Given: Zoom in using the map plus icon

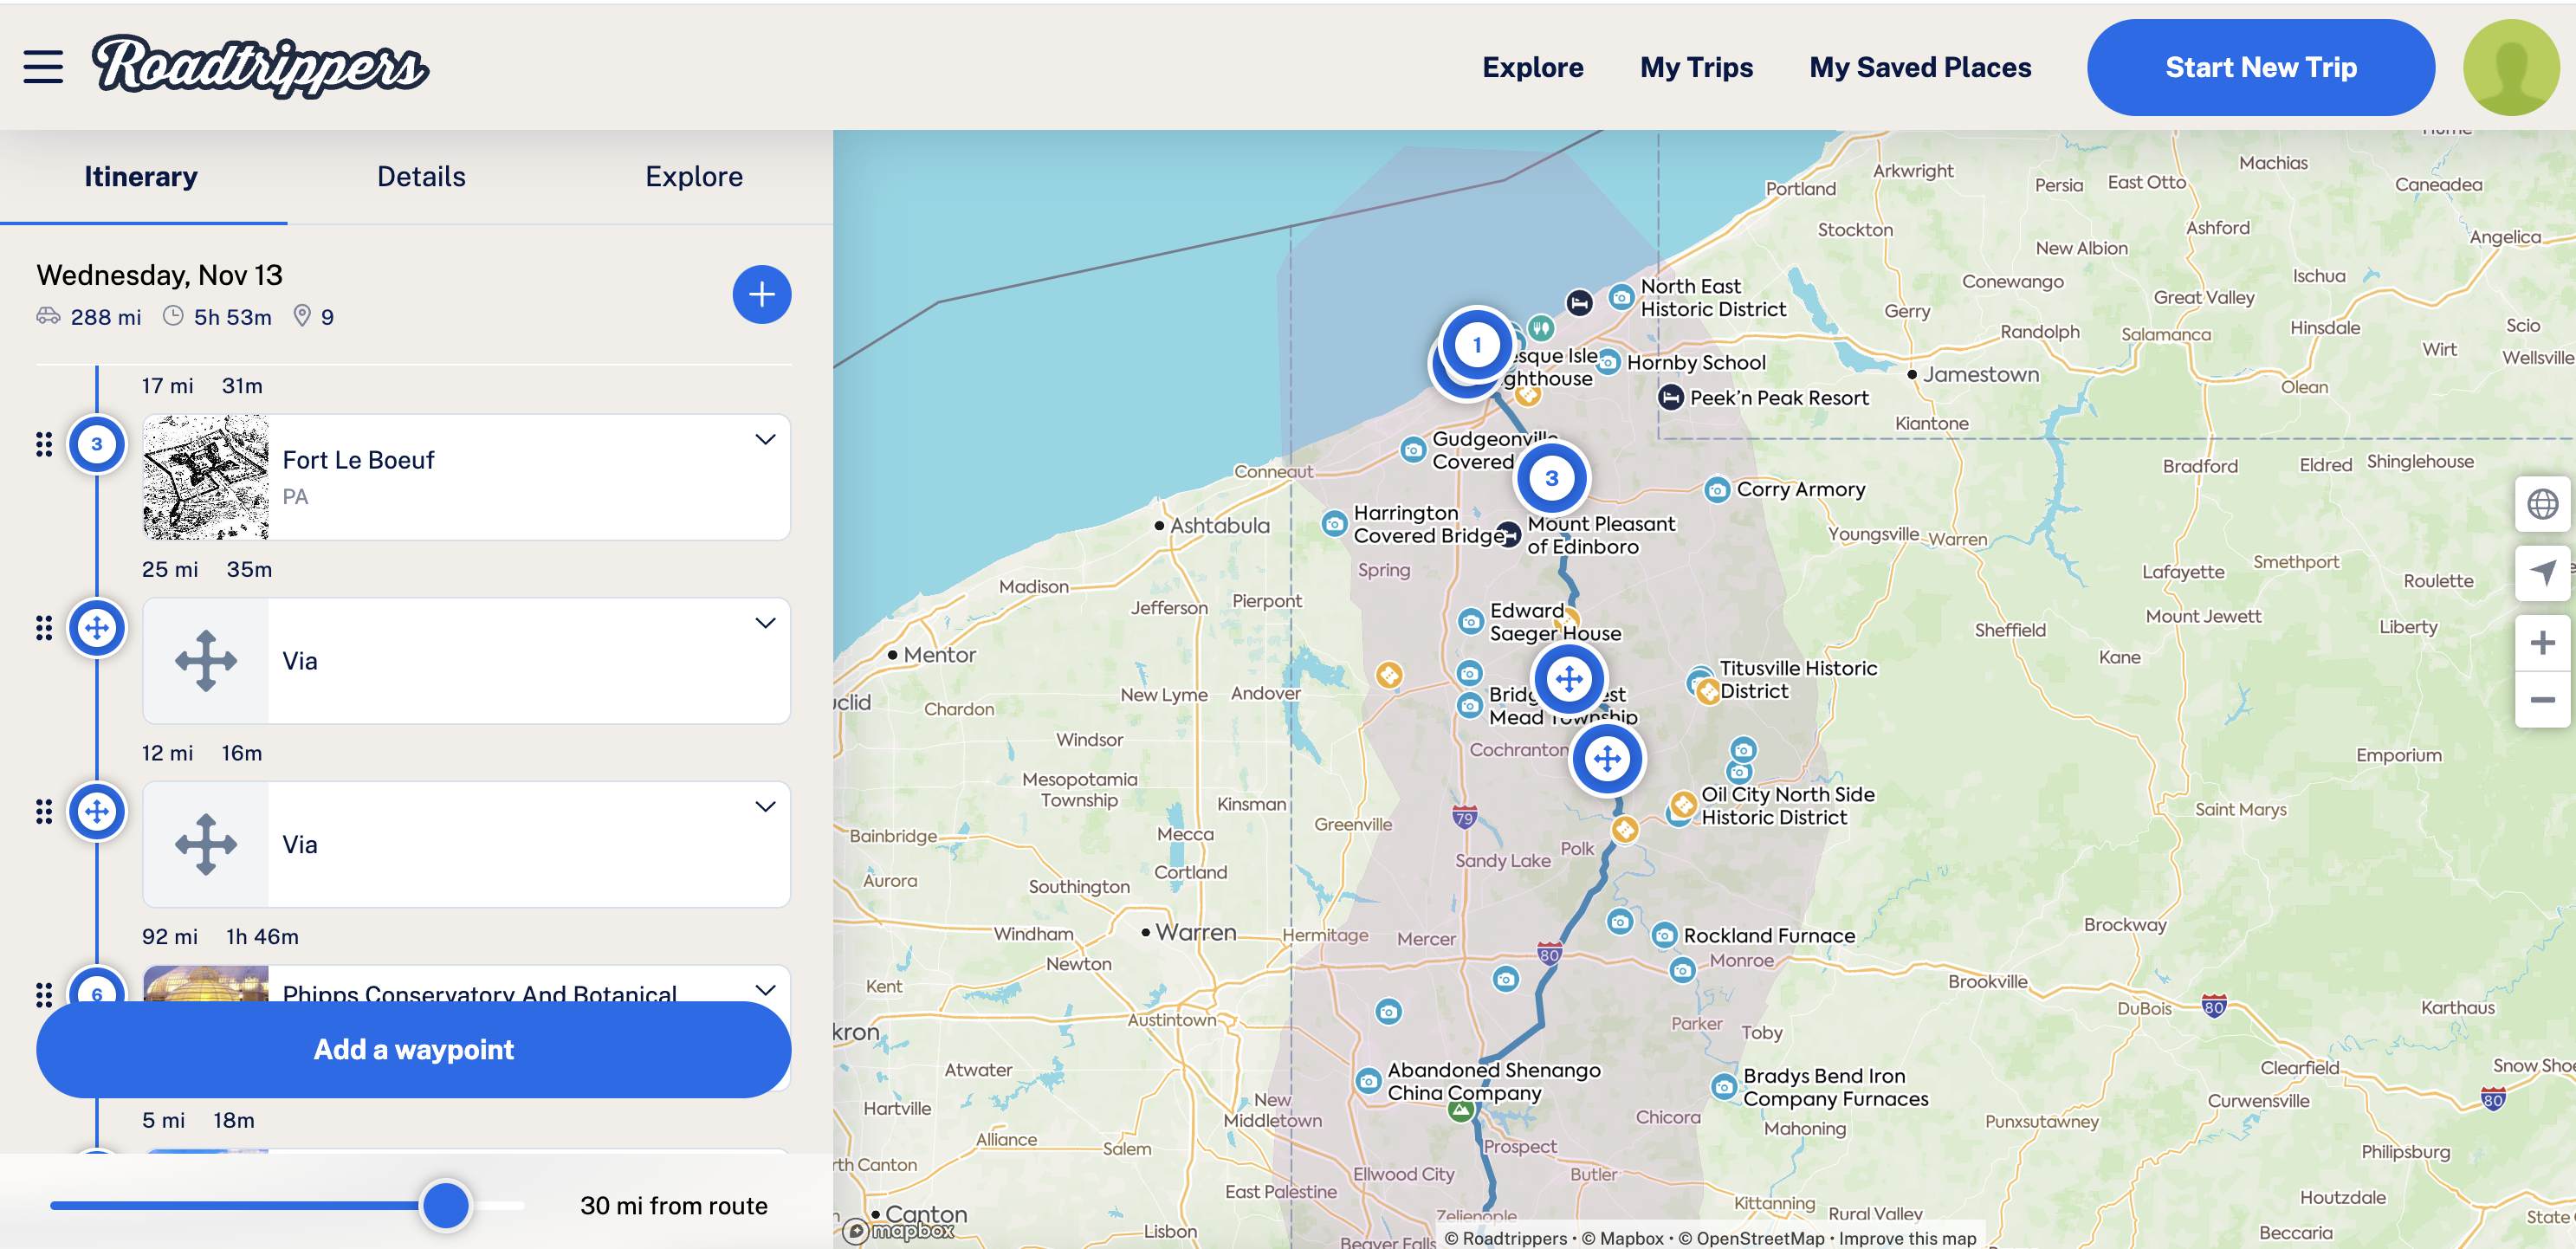Looking at the screenshot, I should pyautogui.click(x=2543, y=641).
